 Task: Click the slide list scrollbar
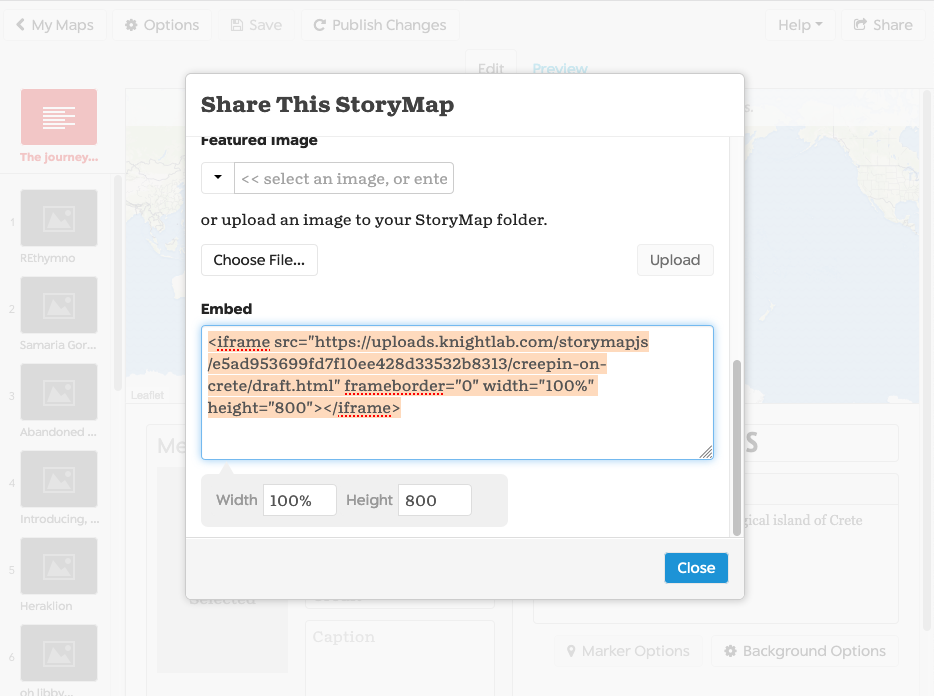pyautogui.click(x=118, y=282)
